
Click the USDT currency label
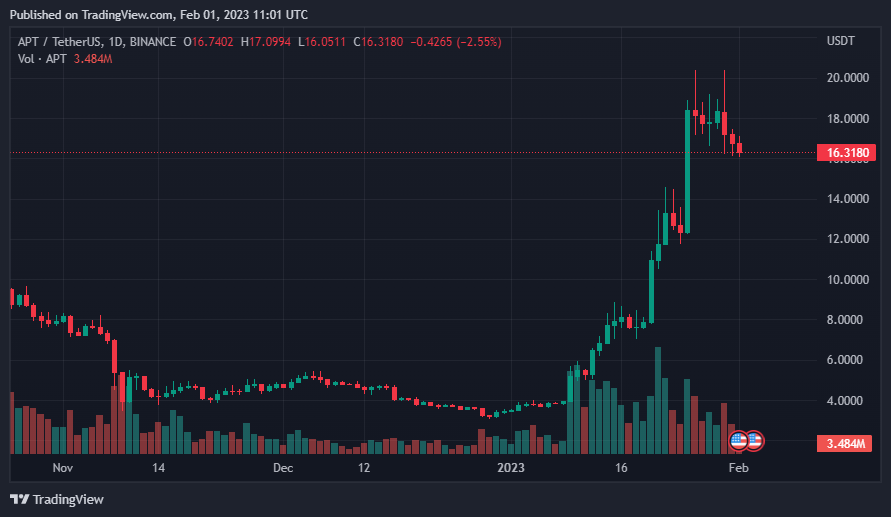tap(840, 41)
